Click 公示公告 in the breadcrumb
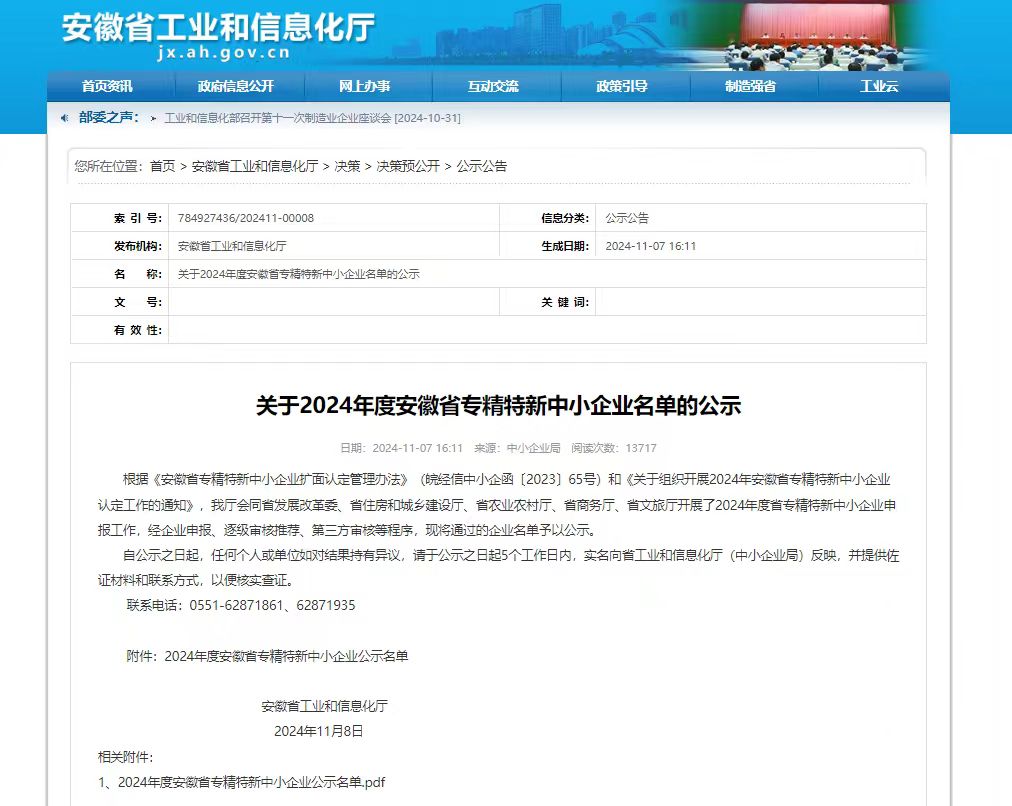This screenshot has height=806, width=1012. pyautogui.click(x=482, y=166)
